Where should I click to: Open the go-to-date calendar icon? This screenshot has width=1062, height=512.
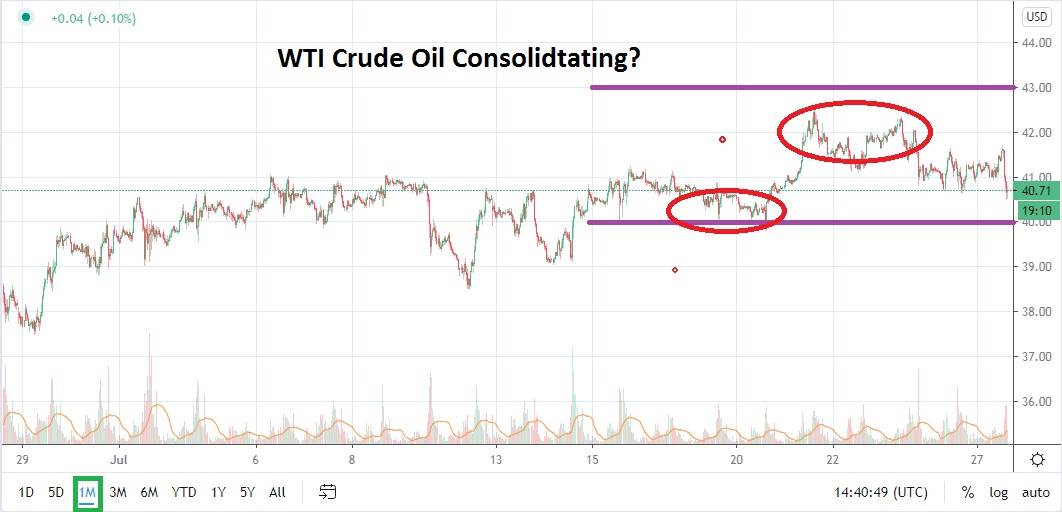tap(328, 492)
